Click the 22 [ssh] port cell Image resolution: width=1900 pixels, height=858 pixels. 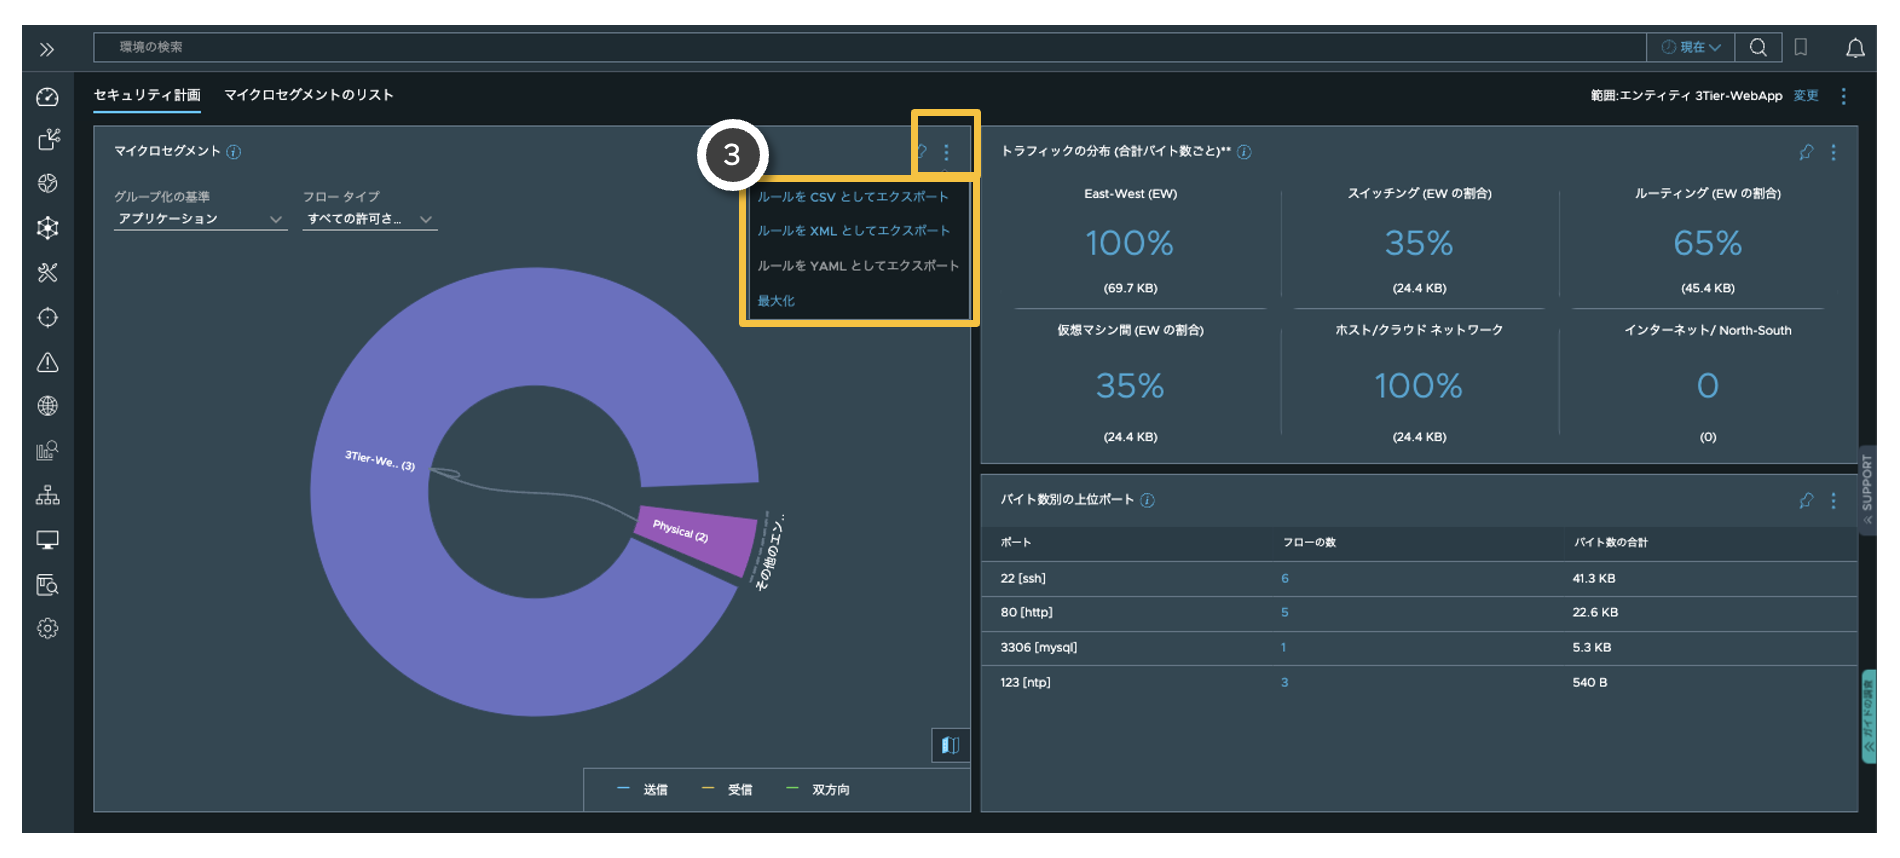pos(1023,578)
